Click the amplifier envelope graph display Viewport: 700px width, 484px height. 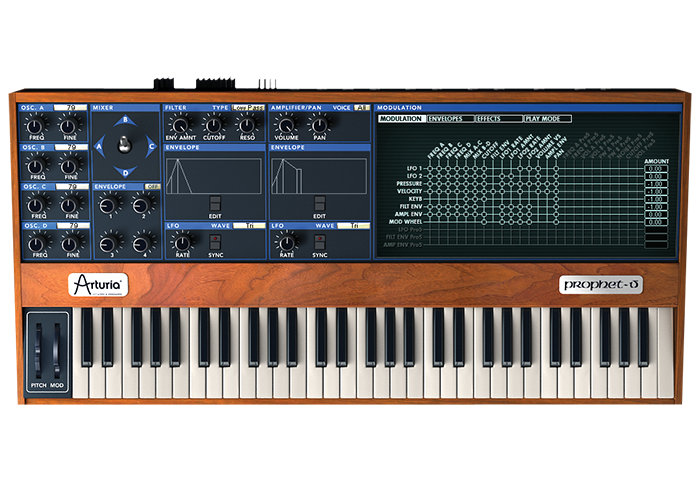point(319,176)
